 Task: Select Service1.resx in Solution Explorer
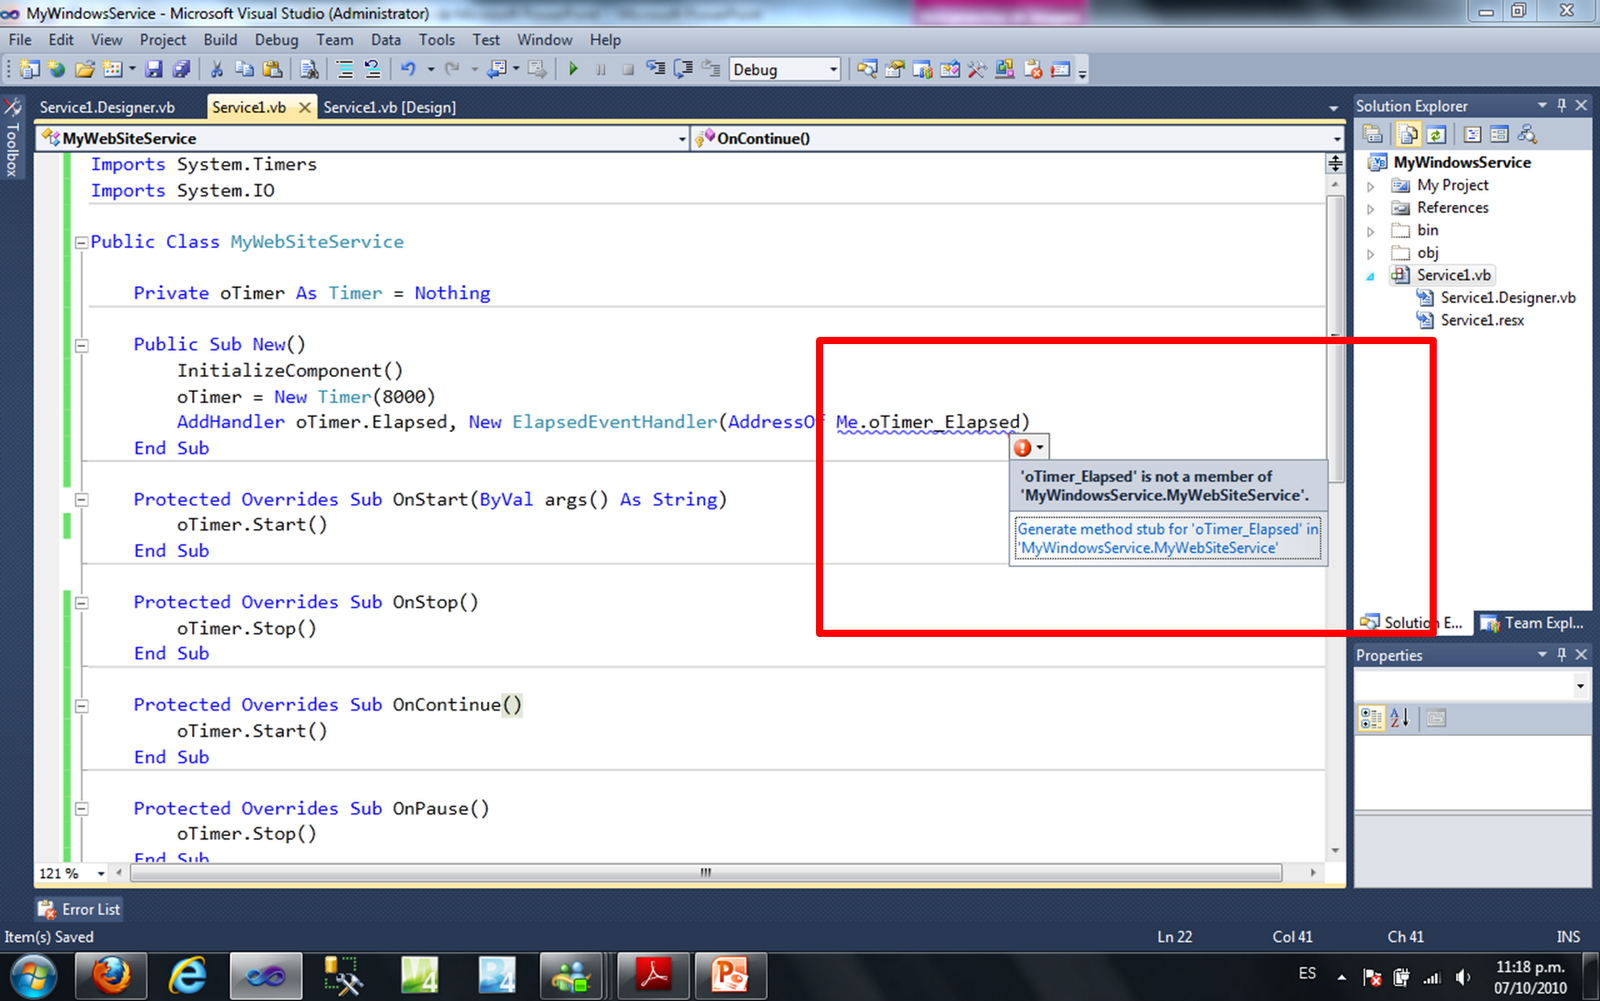[1481, 320]
